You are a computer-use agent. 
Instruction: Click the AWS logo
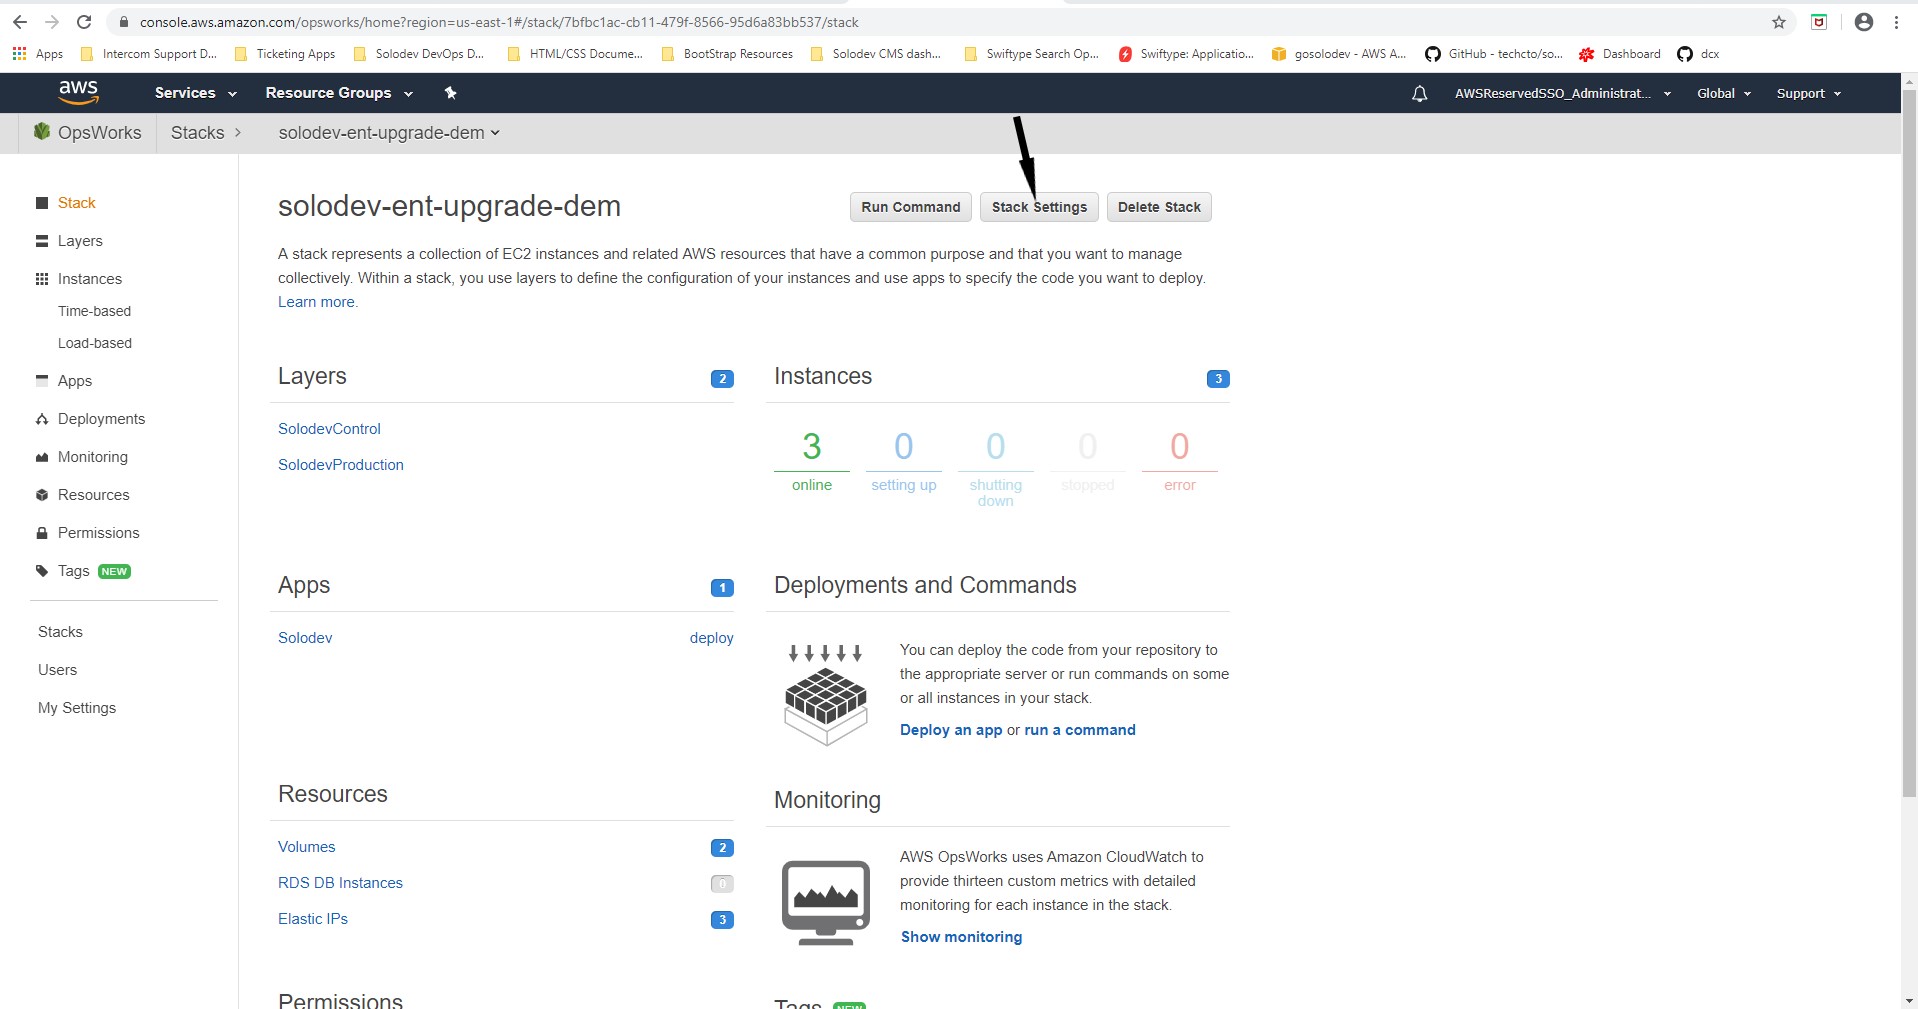(x=78, y=92)
